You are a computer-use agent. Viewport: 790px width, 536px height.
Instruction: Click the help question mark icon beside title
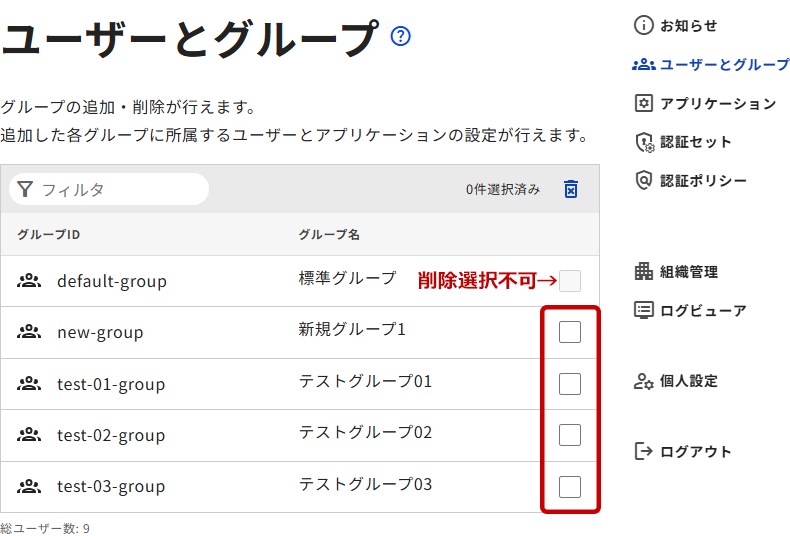tap(401, 37)
